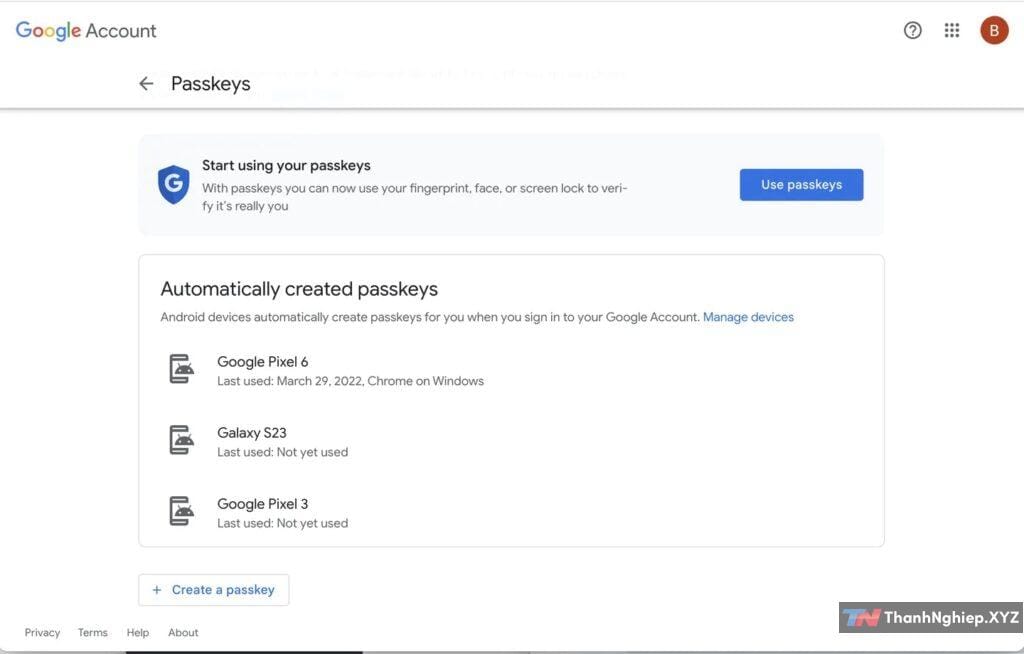This screenshot has height=654, width=1024.
Task: Open the About footer link
Action: pos(183,632)
